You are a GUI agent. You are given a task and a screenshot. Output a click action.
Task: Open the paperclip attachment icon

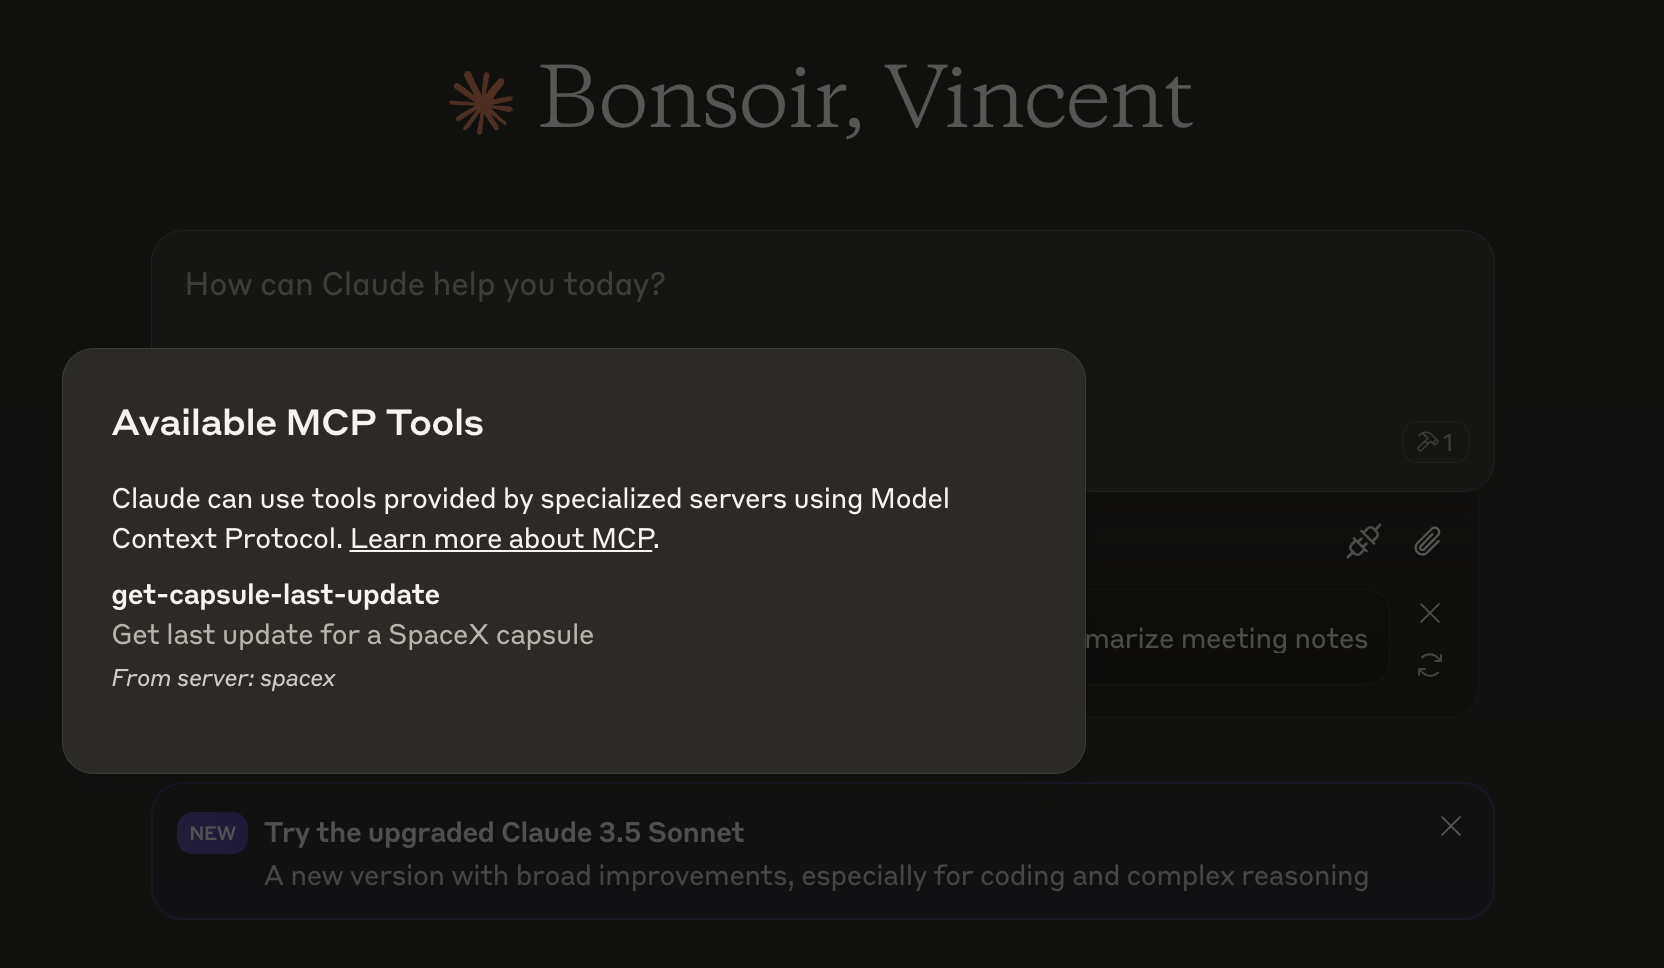point(1428,541)
